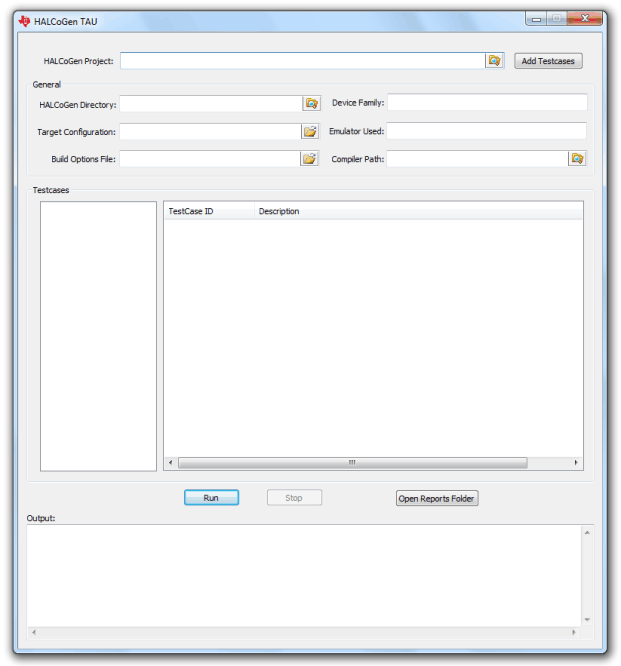Focus the Compiler Path field
This screenshot has width=621, height=666.
click(x=477, y=159)
